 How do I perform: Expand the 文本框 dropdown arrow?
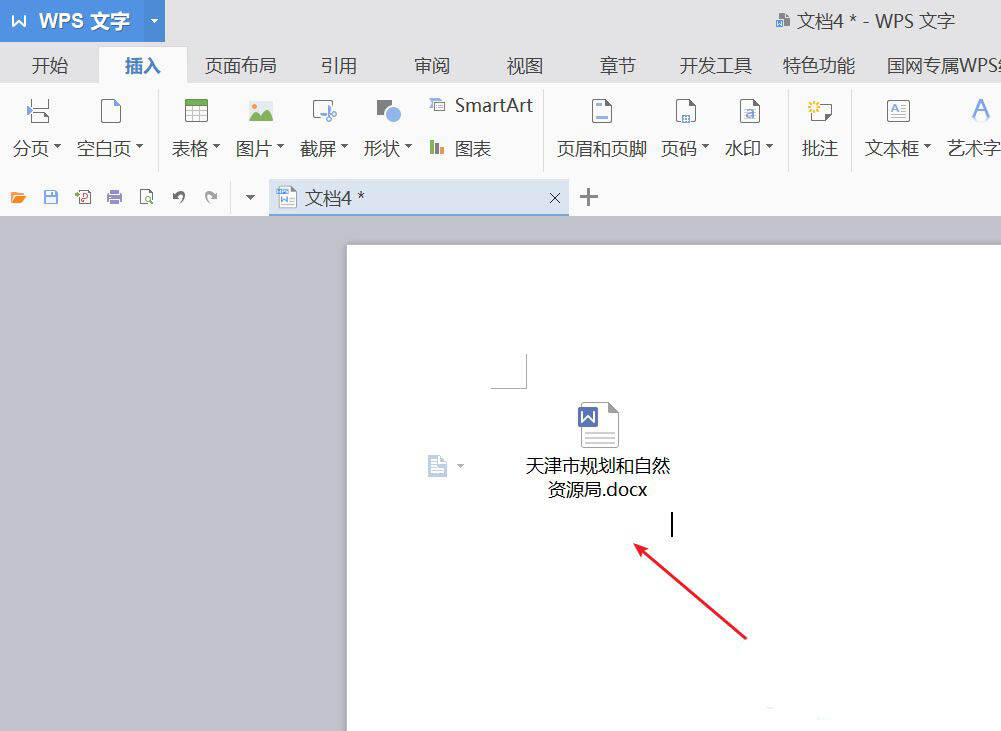point(927,147)
